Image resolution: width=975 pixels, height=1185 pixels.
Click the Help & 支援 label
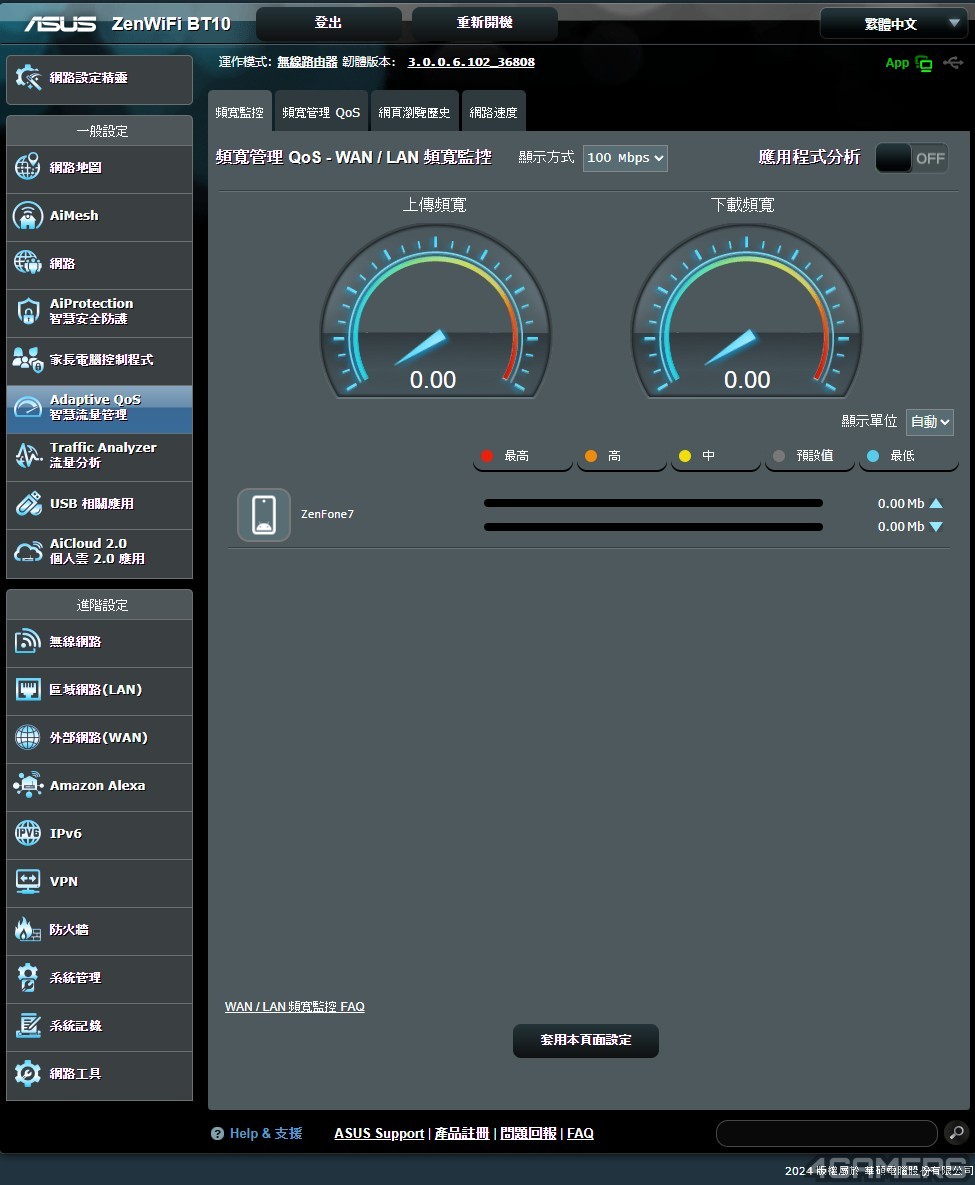[266, 1133]
